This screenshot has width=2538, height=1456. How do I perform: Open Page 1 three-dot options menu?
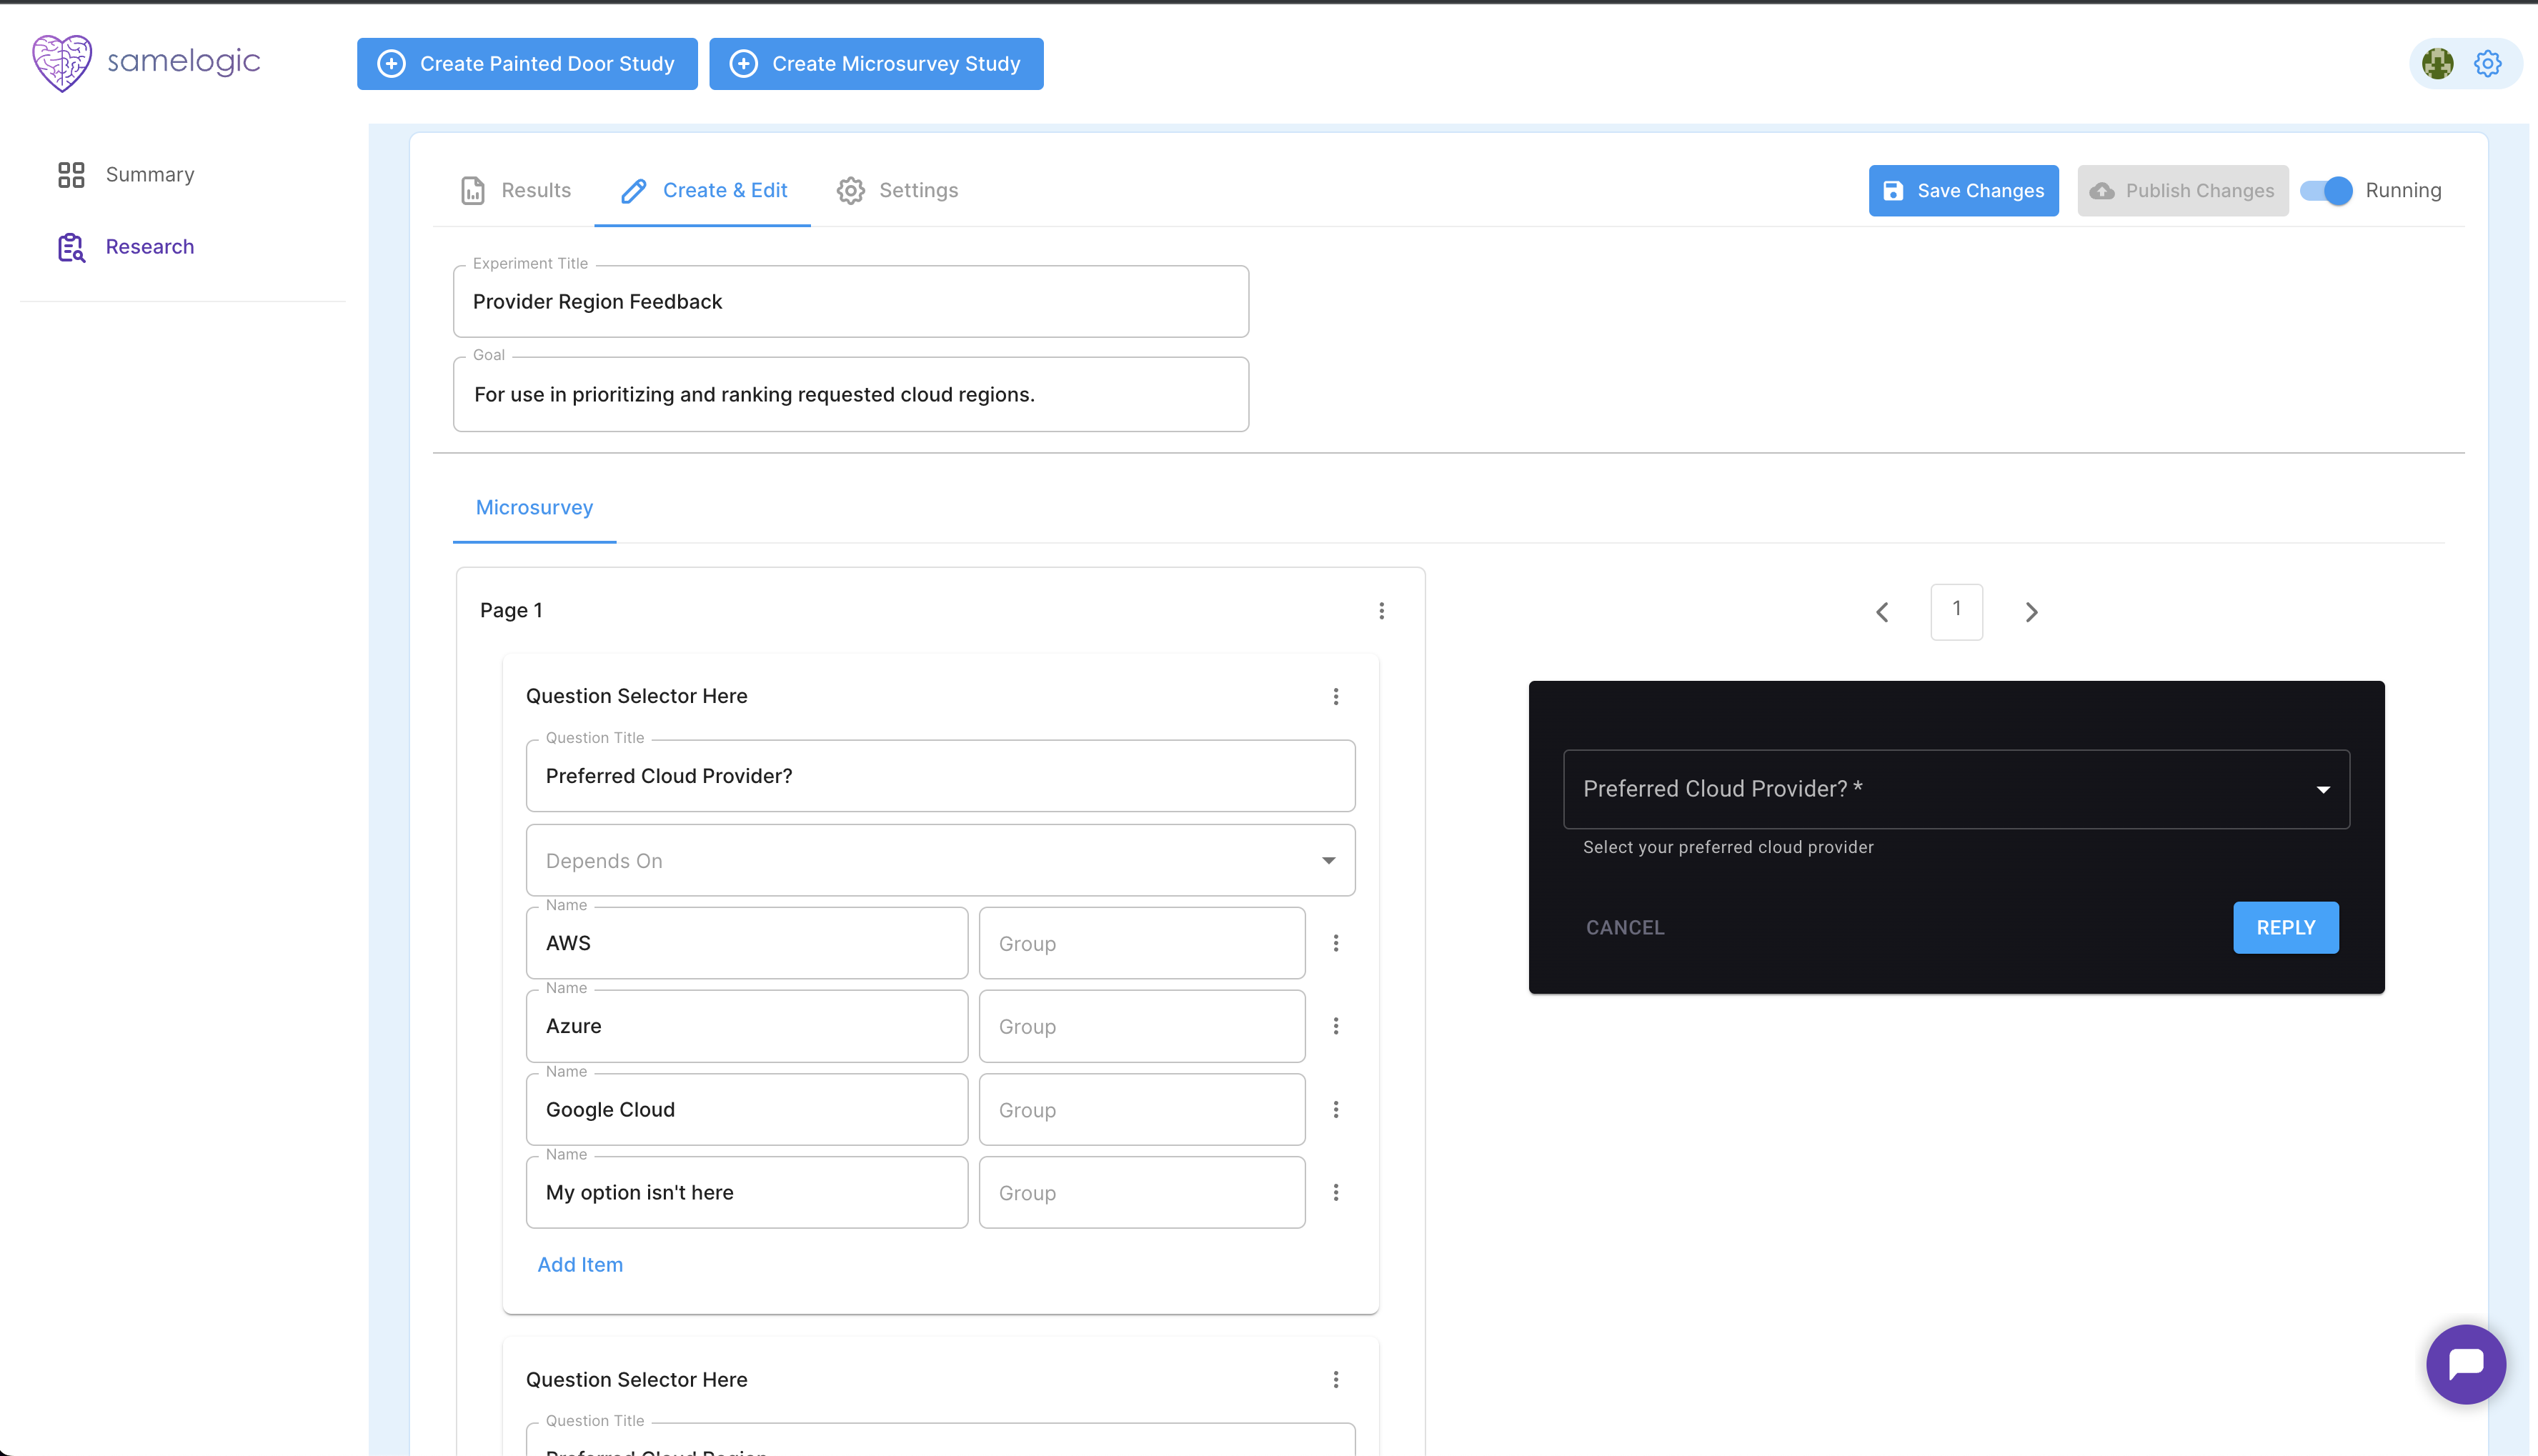tap(1381, 611)
